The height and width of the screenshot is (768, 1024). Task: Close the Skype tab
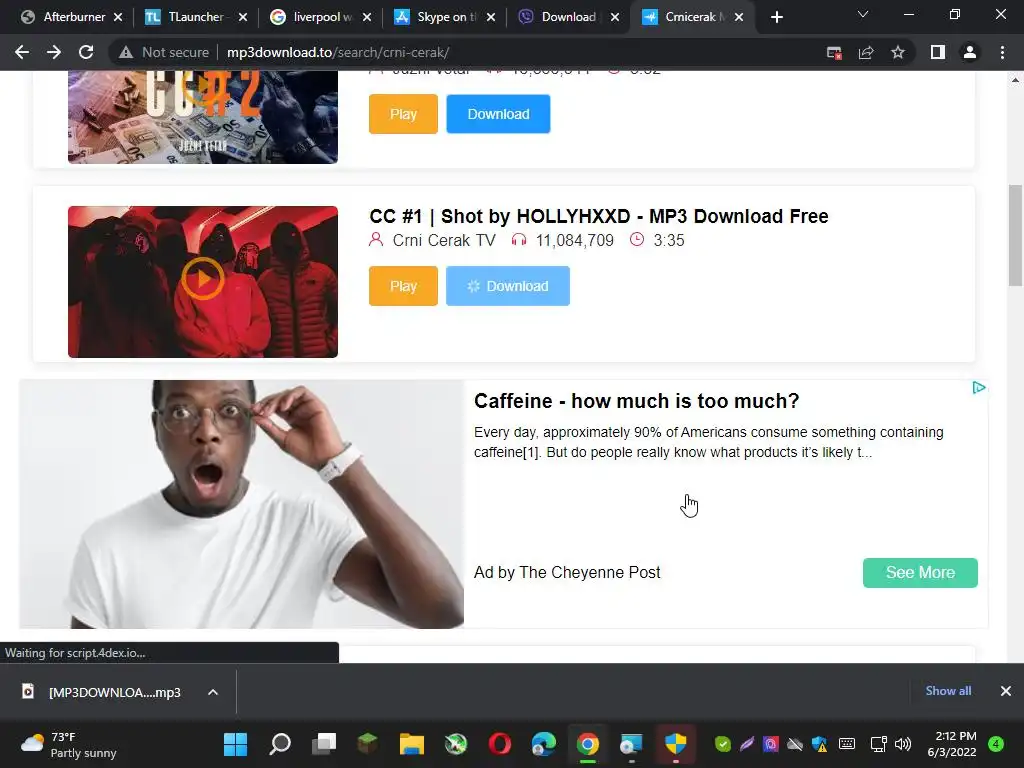491,17
